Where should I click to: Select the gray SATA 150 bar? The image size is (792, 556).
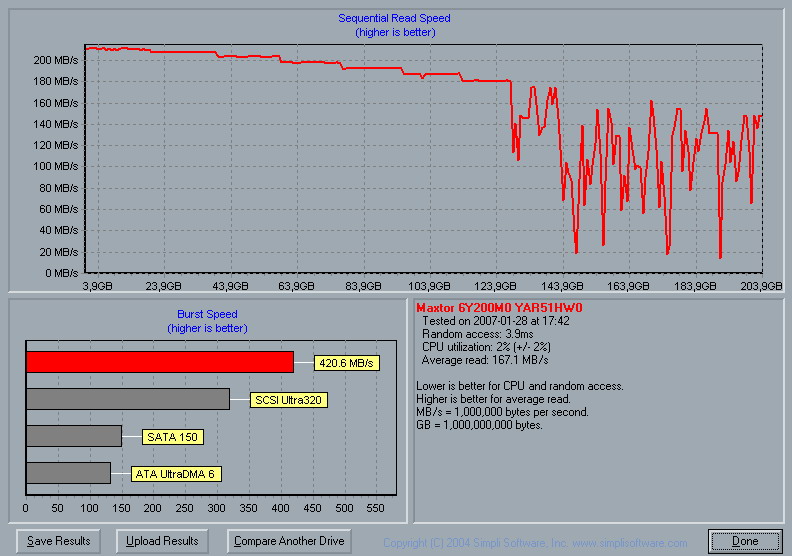74,436
